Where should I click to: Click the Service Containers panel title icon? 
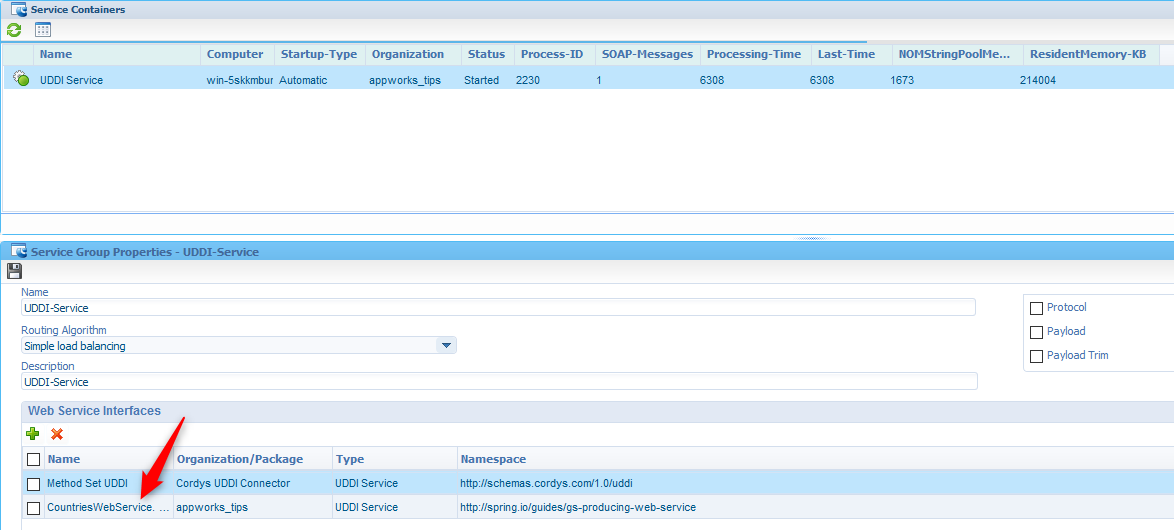pyautogui.click(x=18, y=9)
